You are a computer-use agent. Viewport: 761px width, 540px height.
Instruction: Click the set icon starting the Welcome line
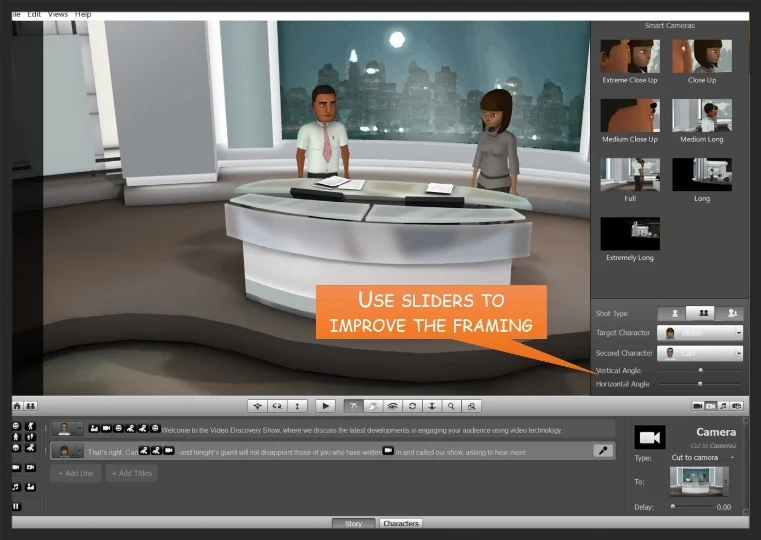click(x=94, y=428)
